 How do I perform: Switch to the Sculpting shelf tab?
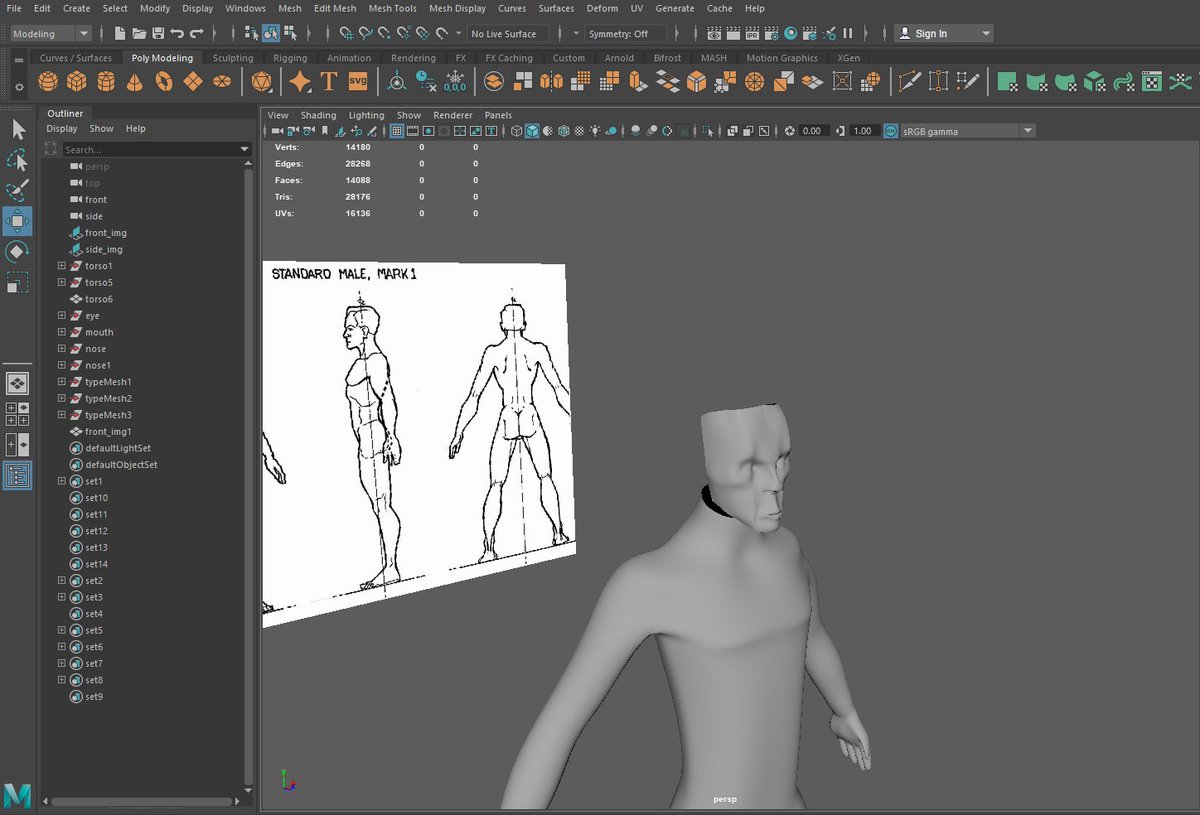pos(233,58)
